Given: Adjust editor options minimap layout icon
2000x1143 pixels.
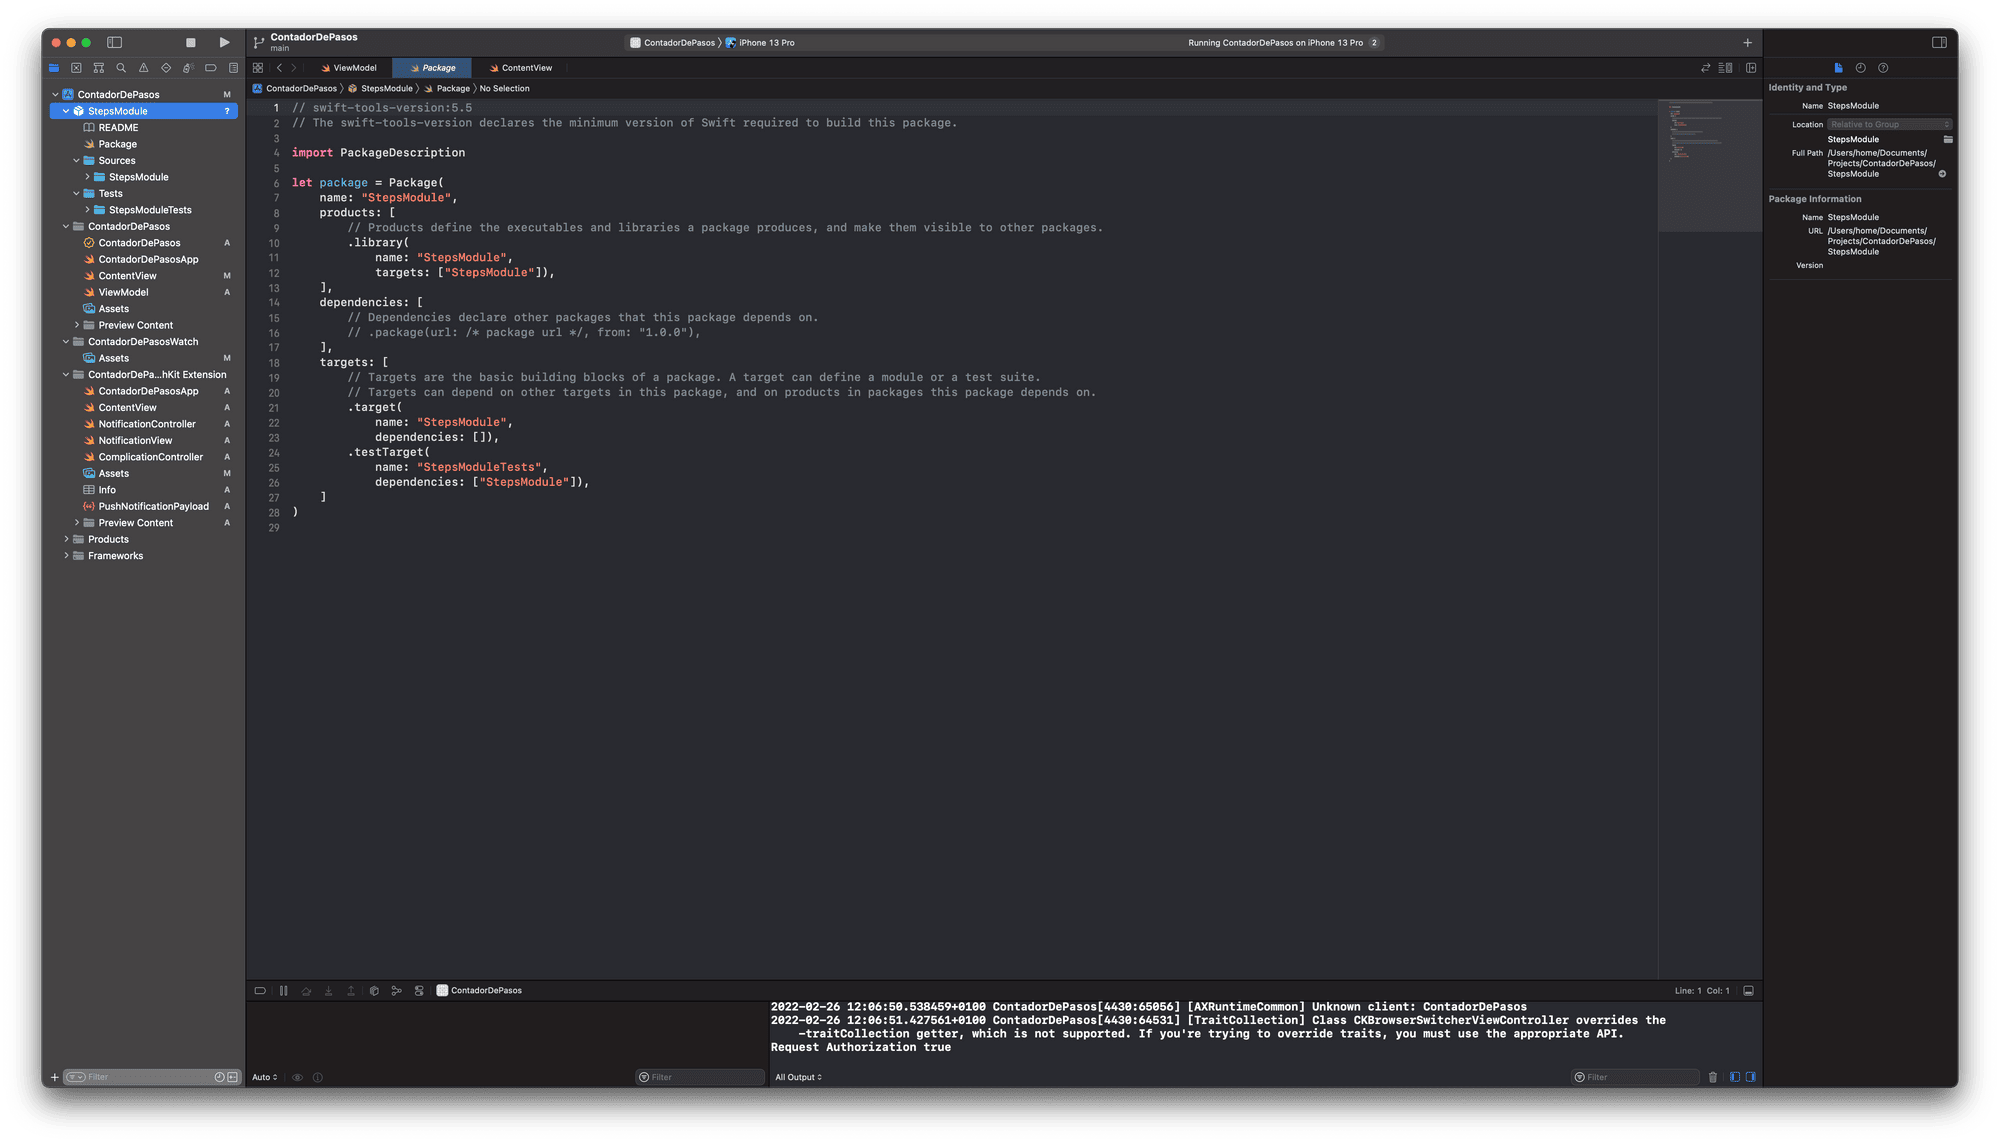Looking at the screenshot, I should click(x=1725, y=68).
